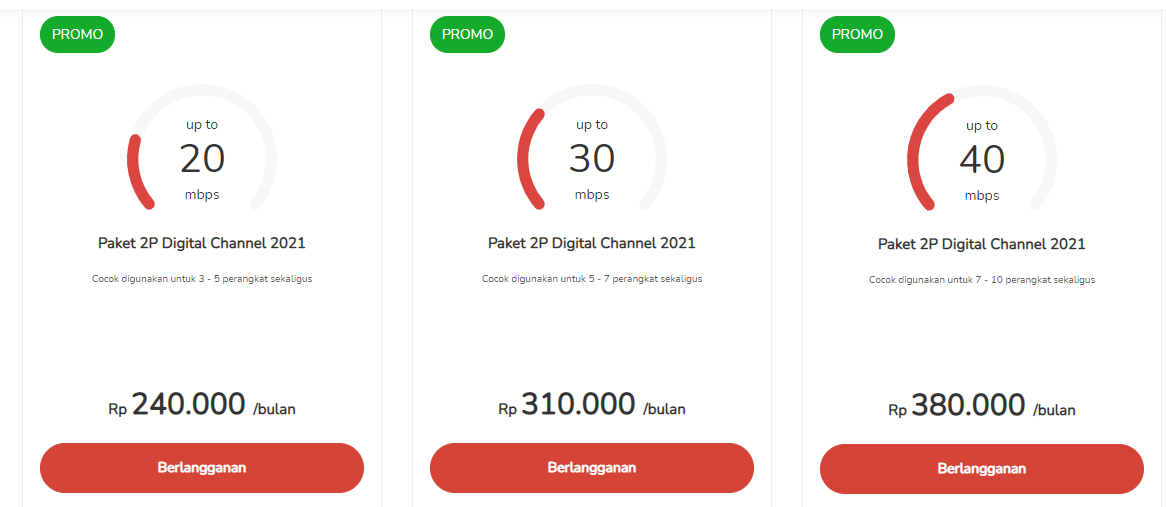Click the Rp 240.000 /bulan price

(x=202, y=405)
